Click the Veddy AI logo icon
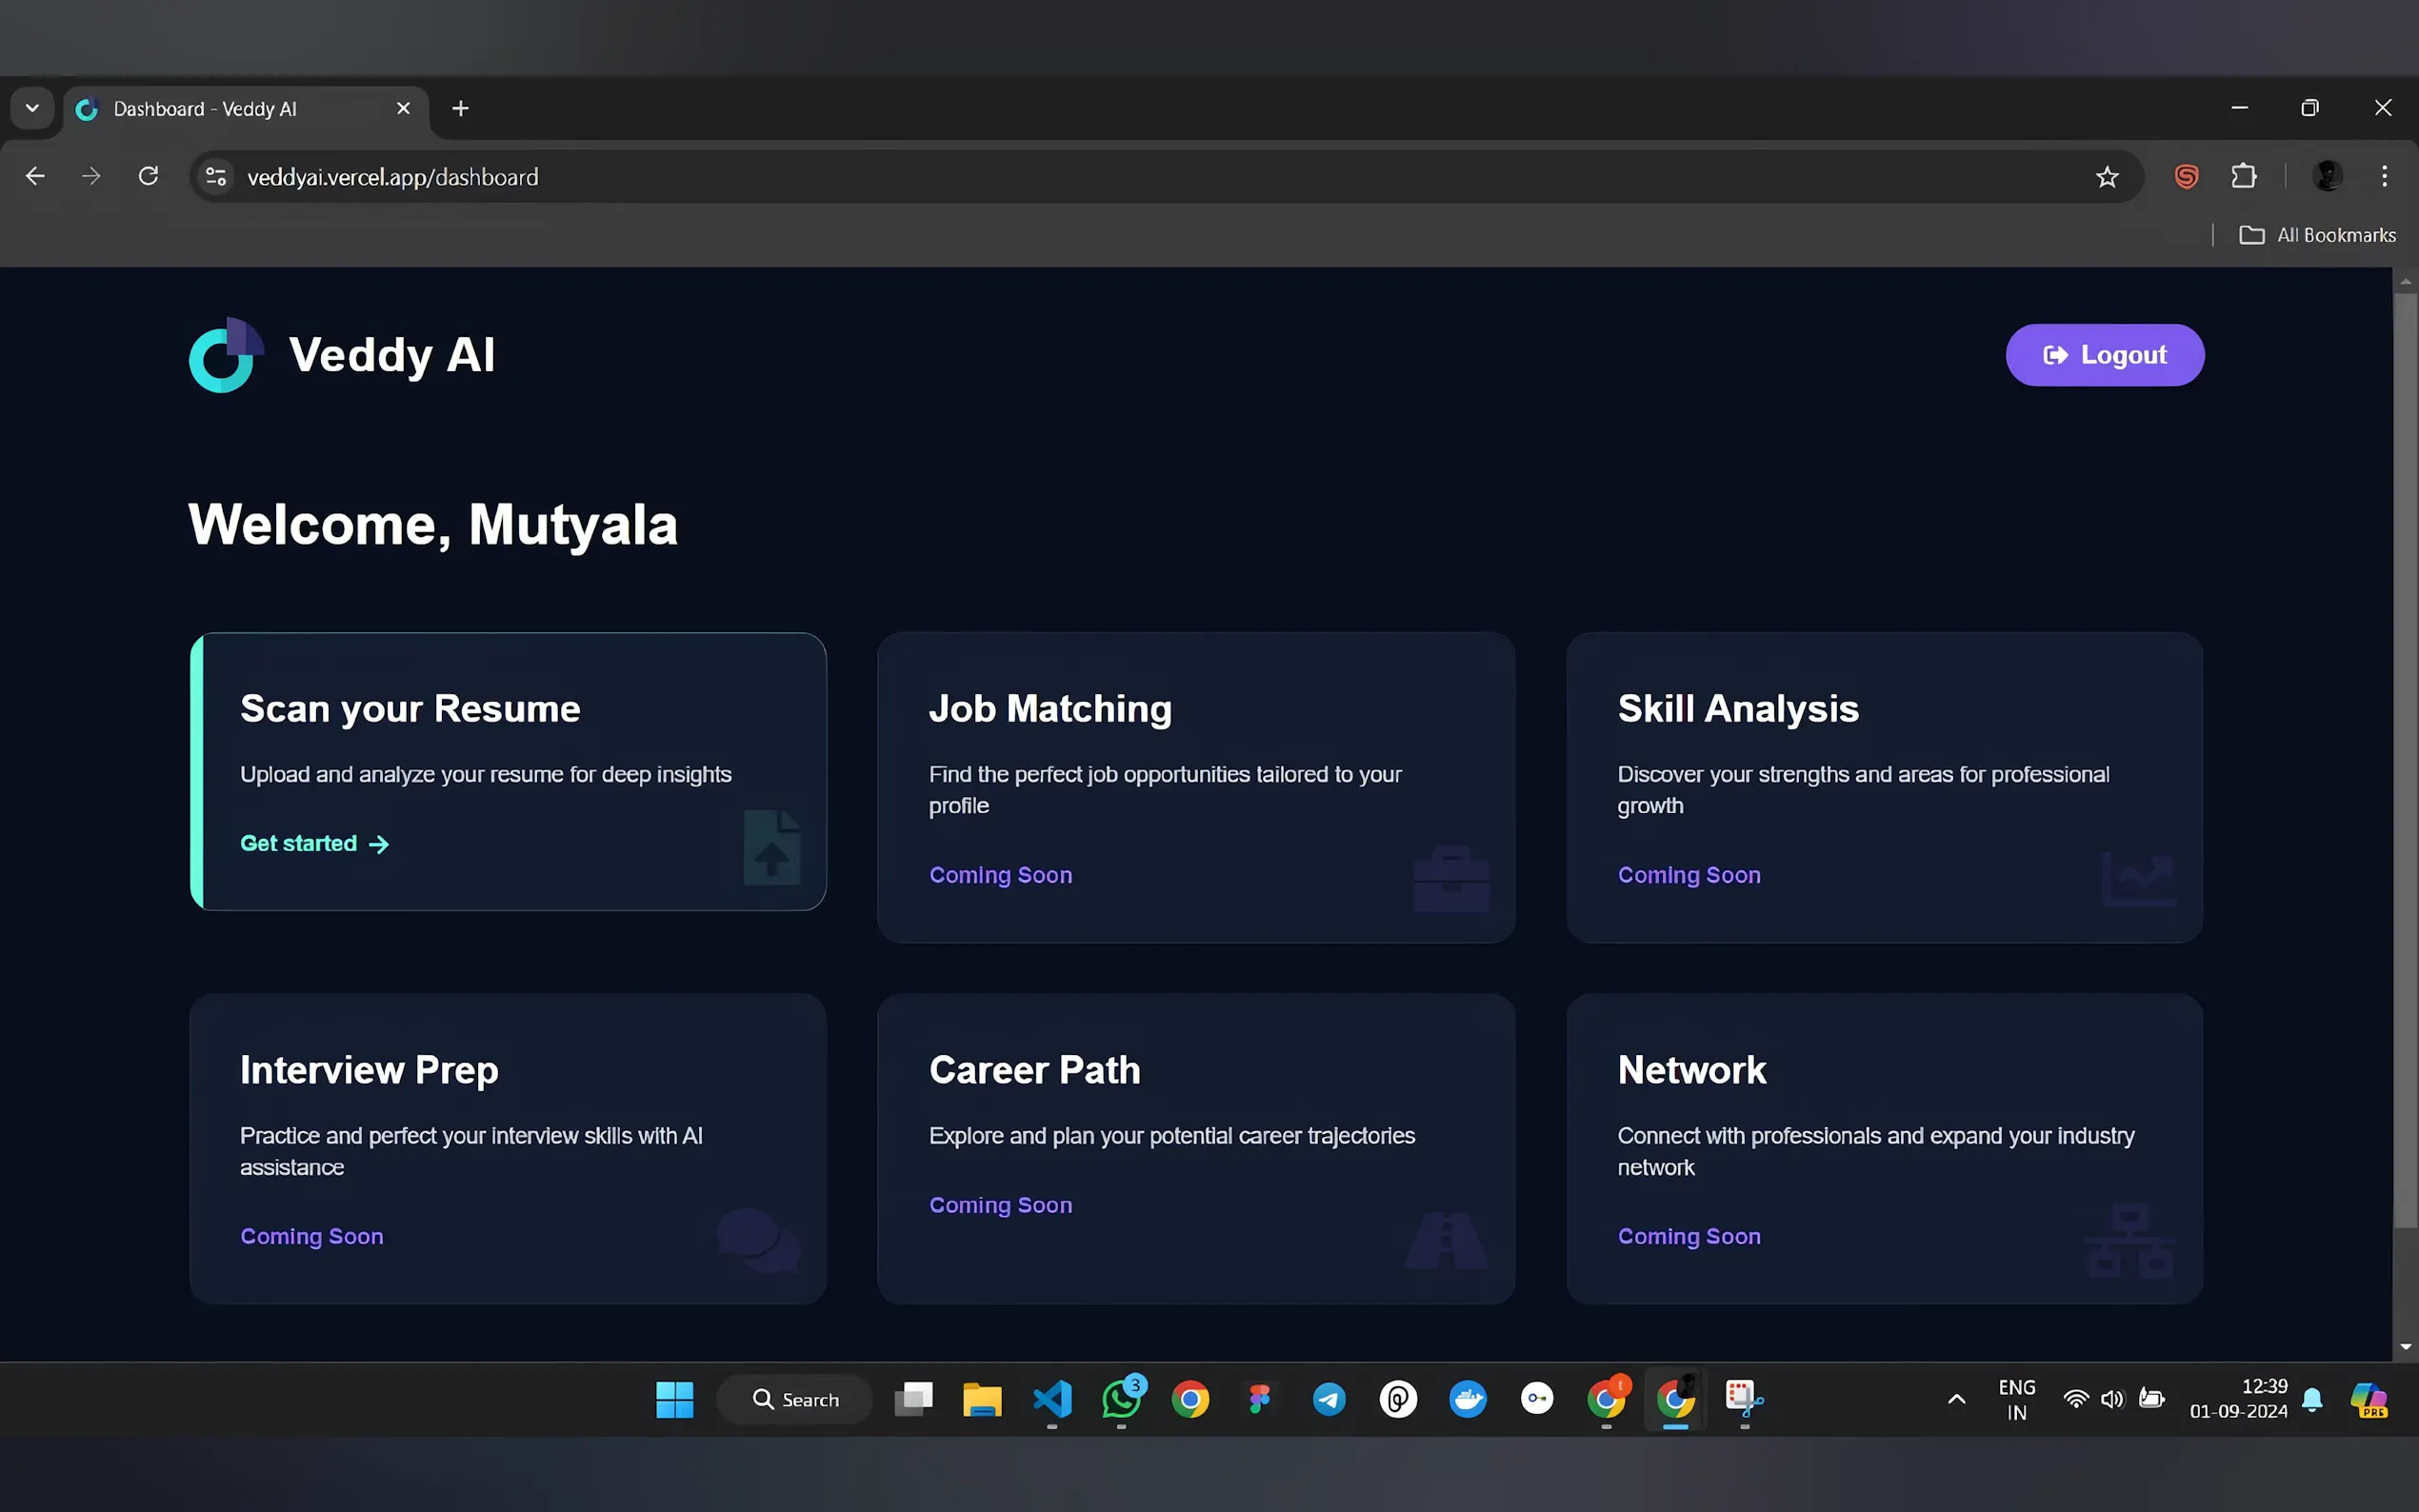The width and height of the screenshot is (2419, 1512). 225,356
